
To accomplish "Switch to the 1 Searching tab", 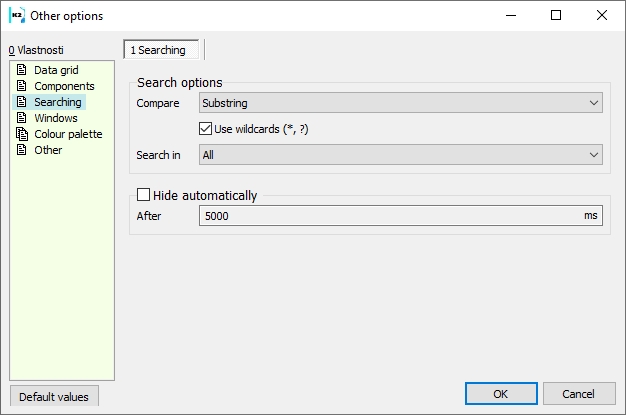I will coord(158,49).
